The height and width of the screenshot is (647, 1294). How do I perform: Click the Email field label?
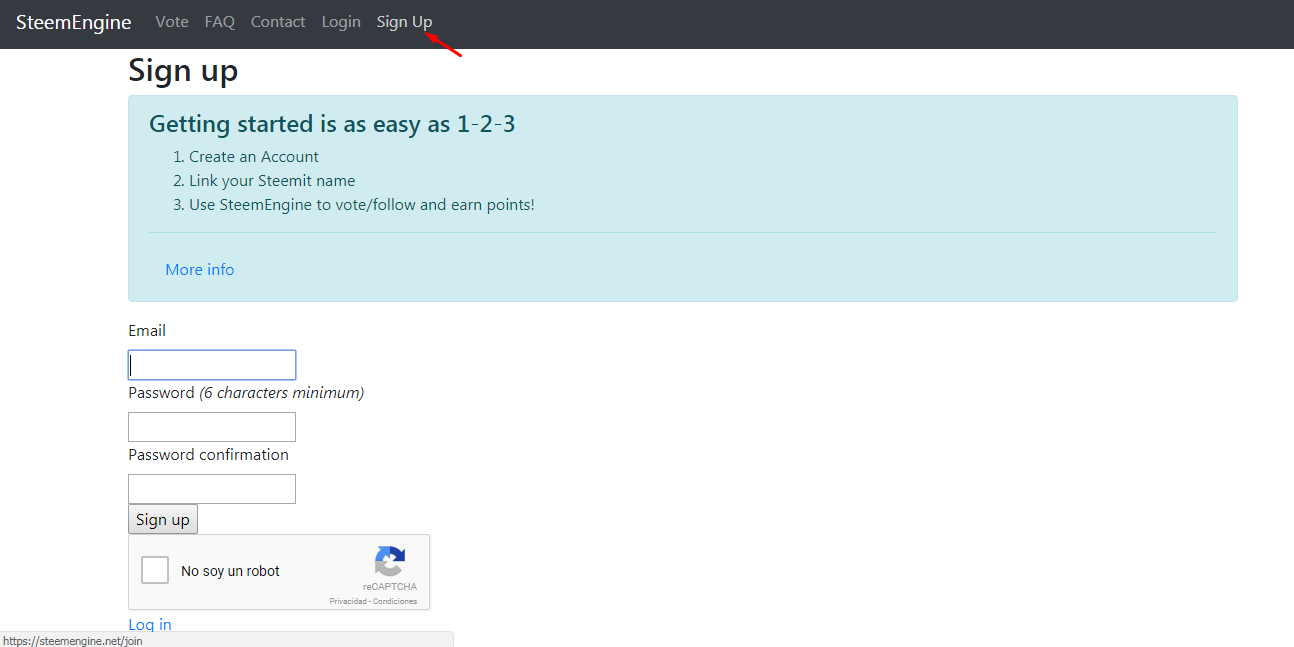(147, 331)
